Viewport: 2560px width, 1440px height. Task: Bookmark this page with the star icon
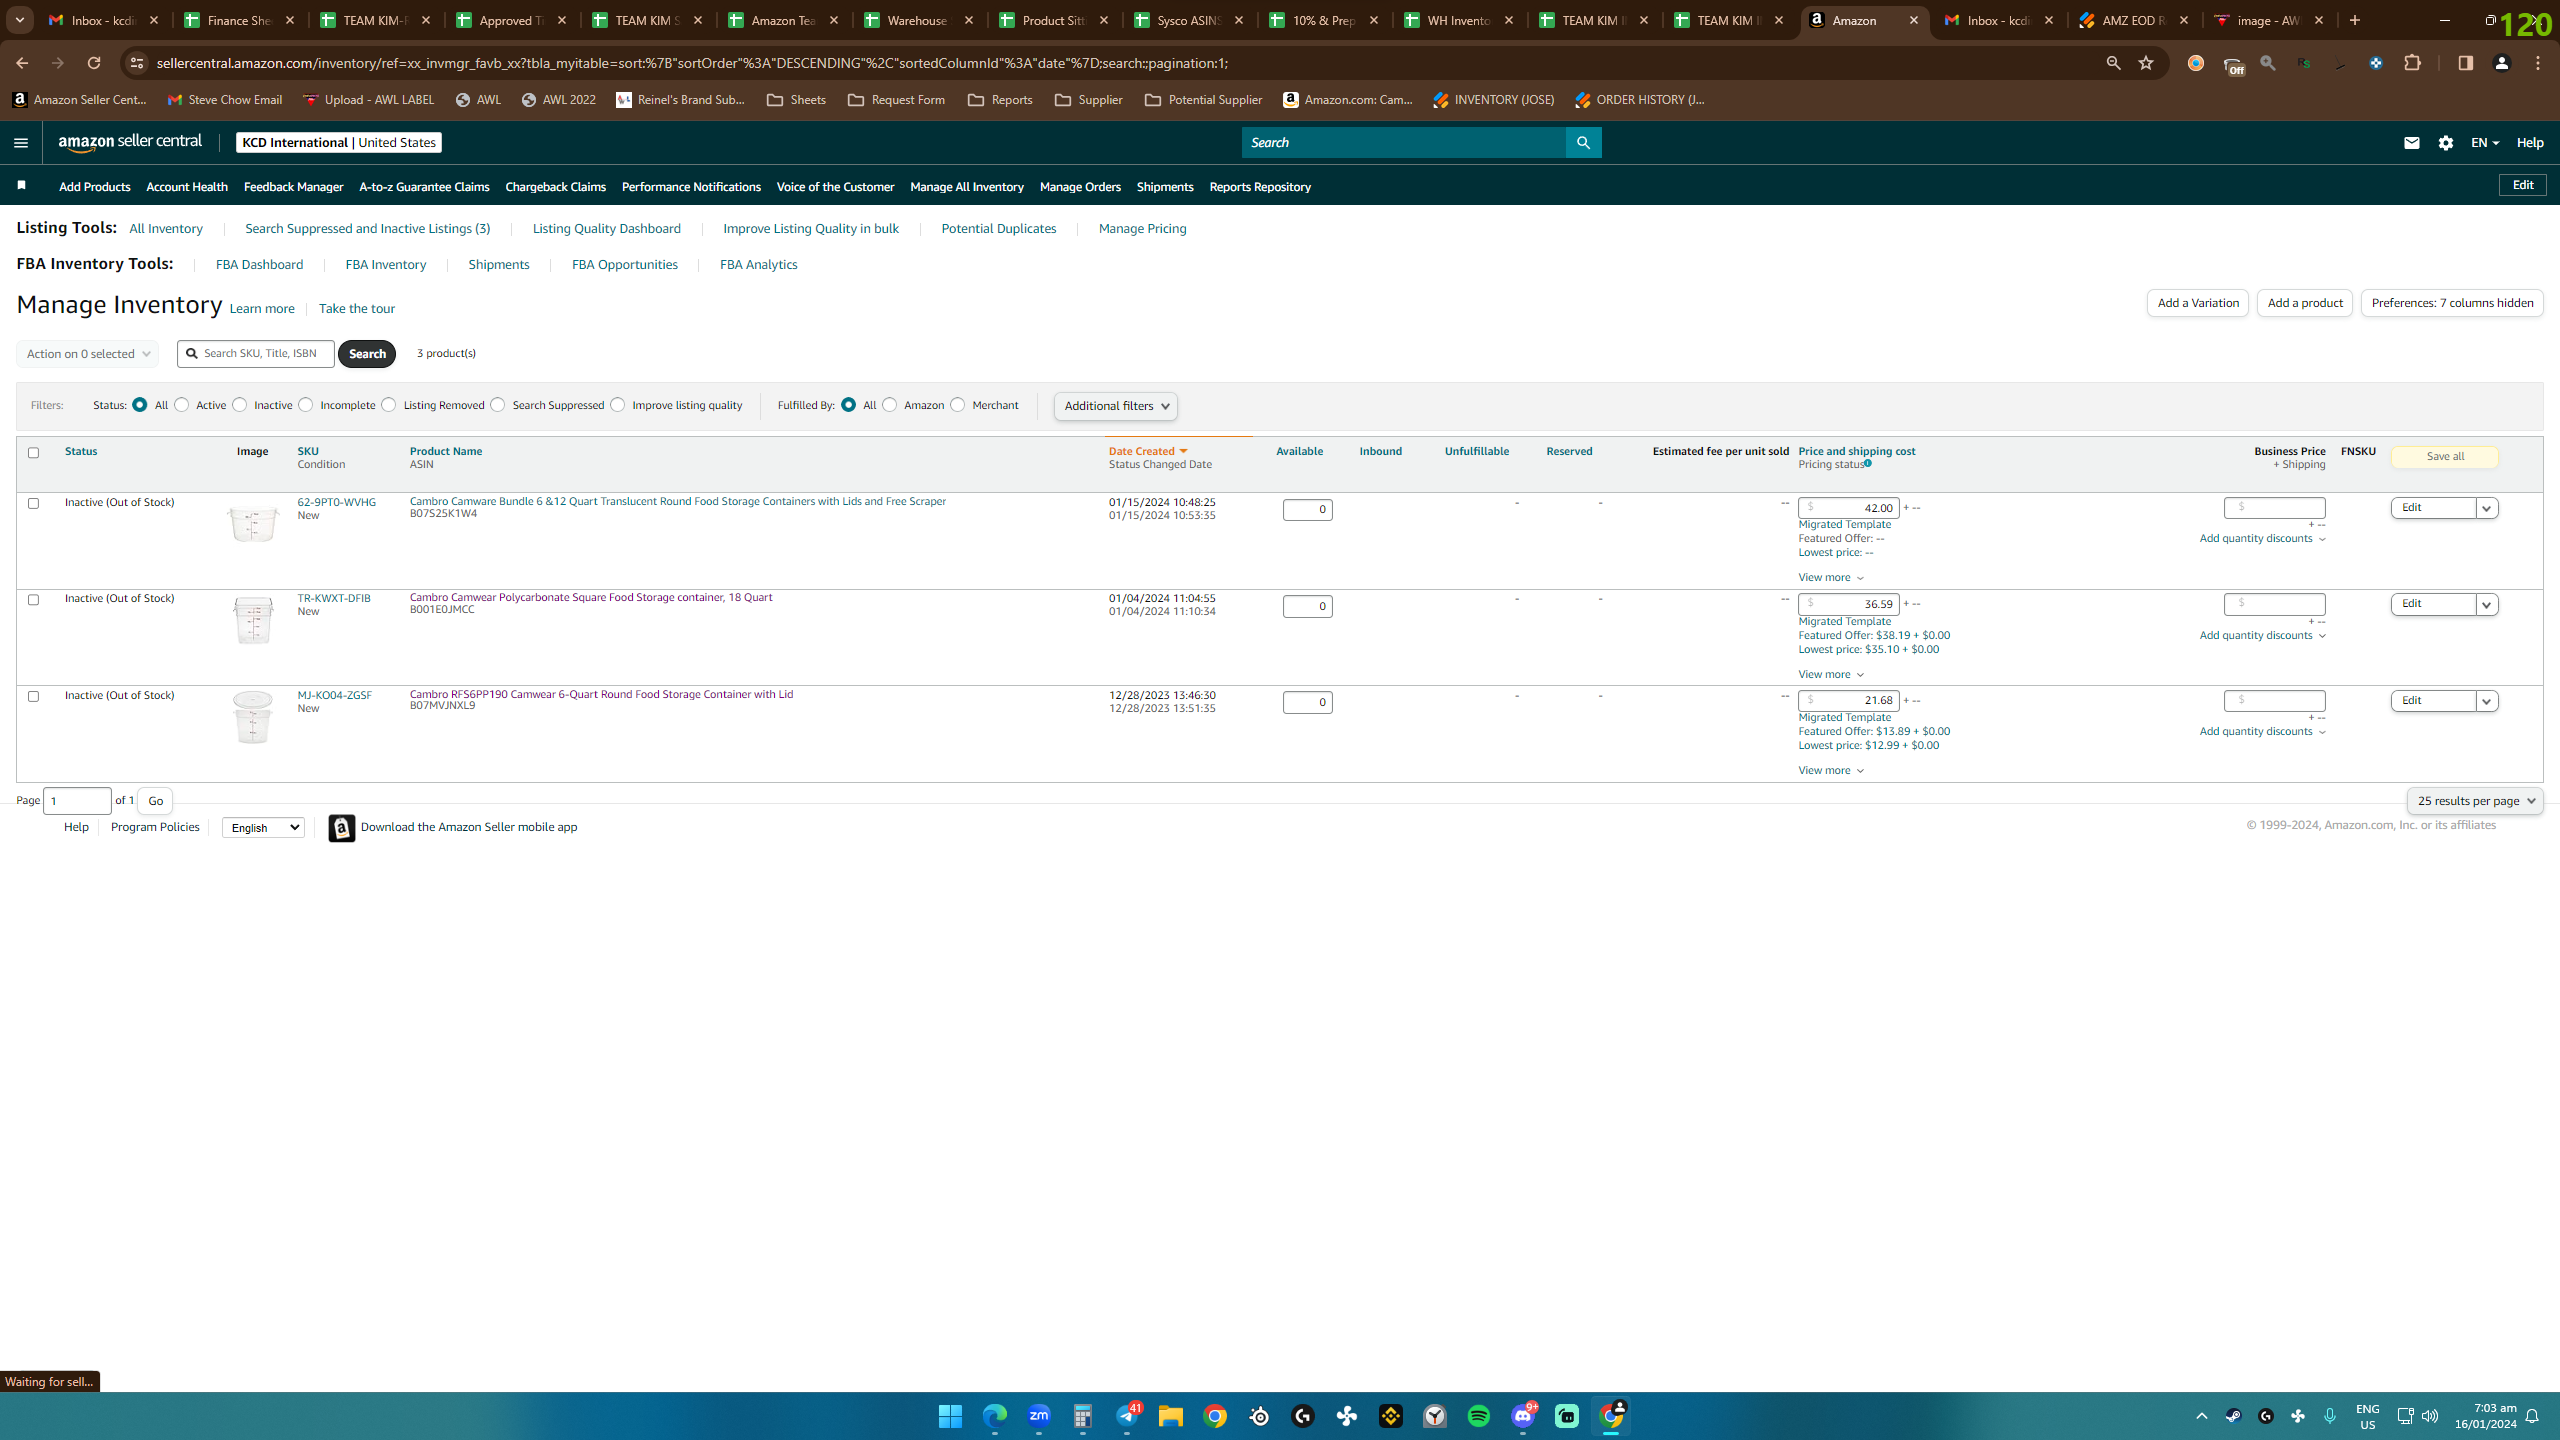point(2146,63)
